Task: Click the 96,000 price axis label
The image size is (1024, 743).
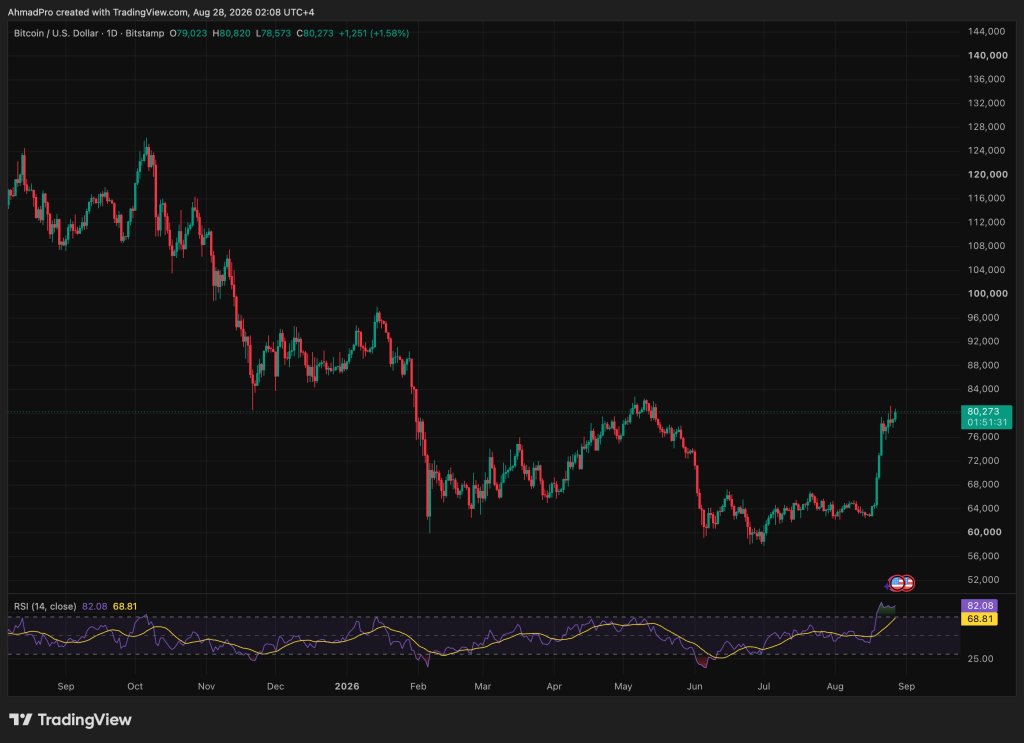Action: (x=984, y=317)
